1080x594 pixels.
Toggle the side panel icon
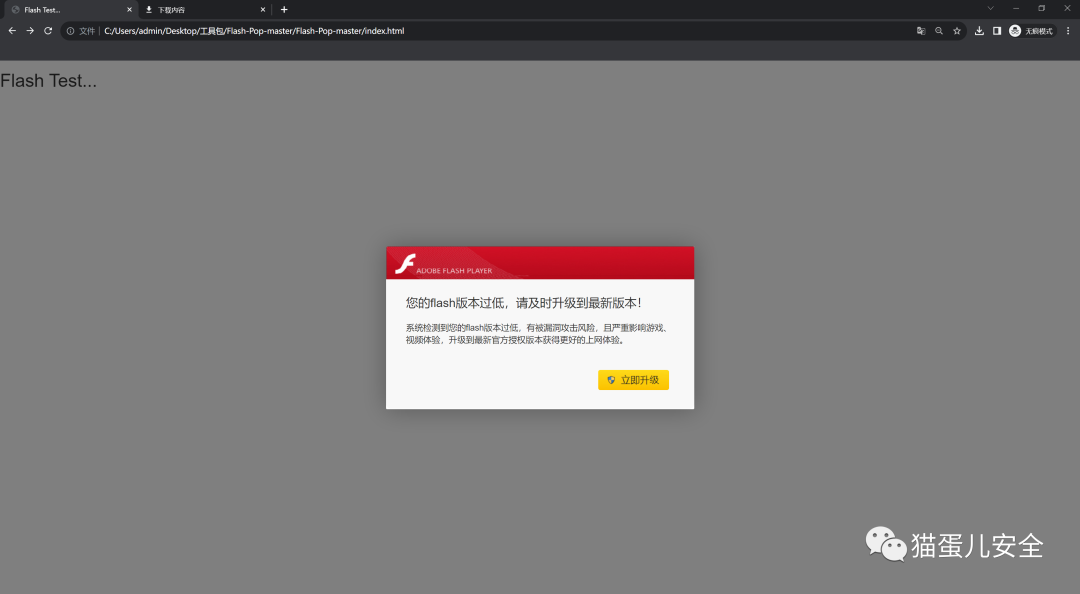pyautogui.click(x=997, y=31)
